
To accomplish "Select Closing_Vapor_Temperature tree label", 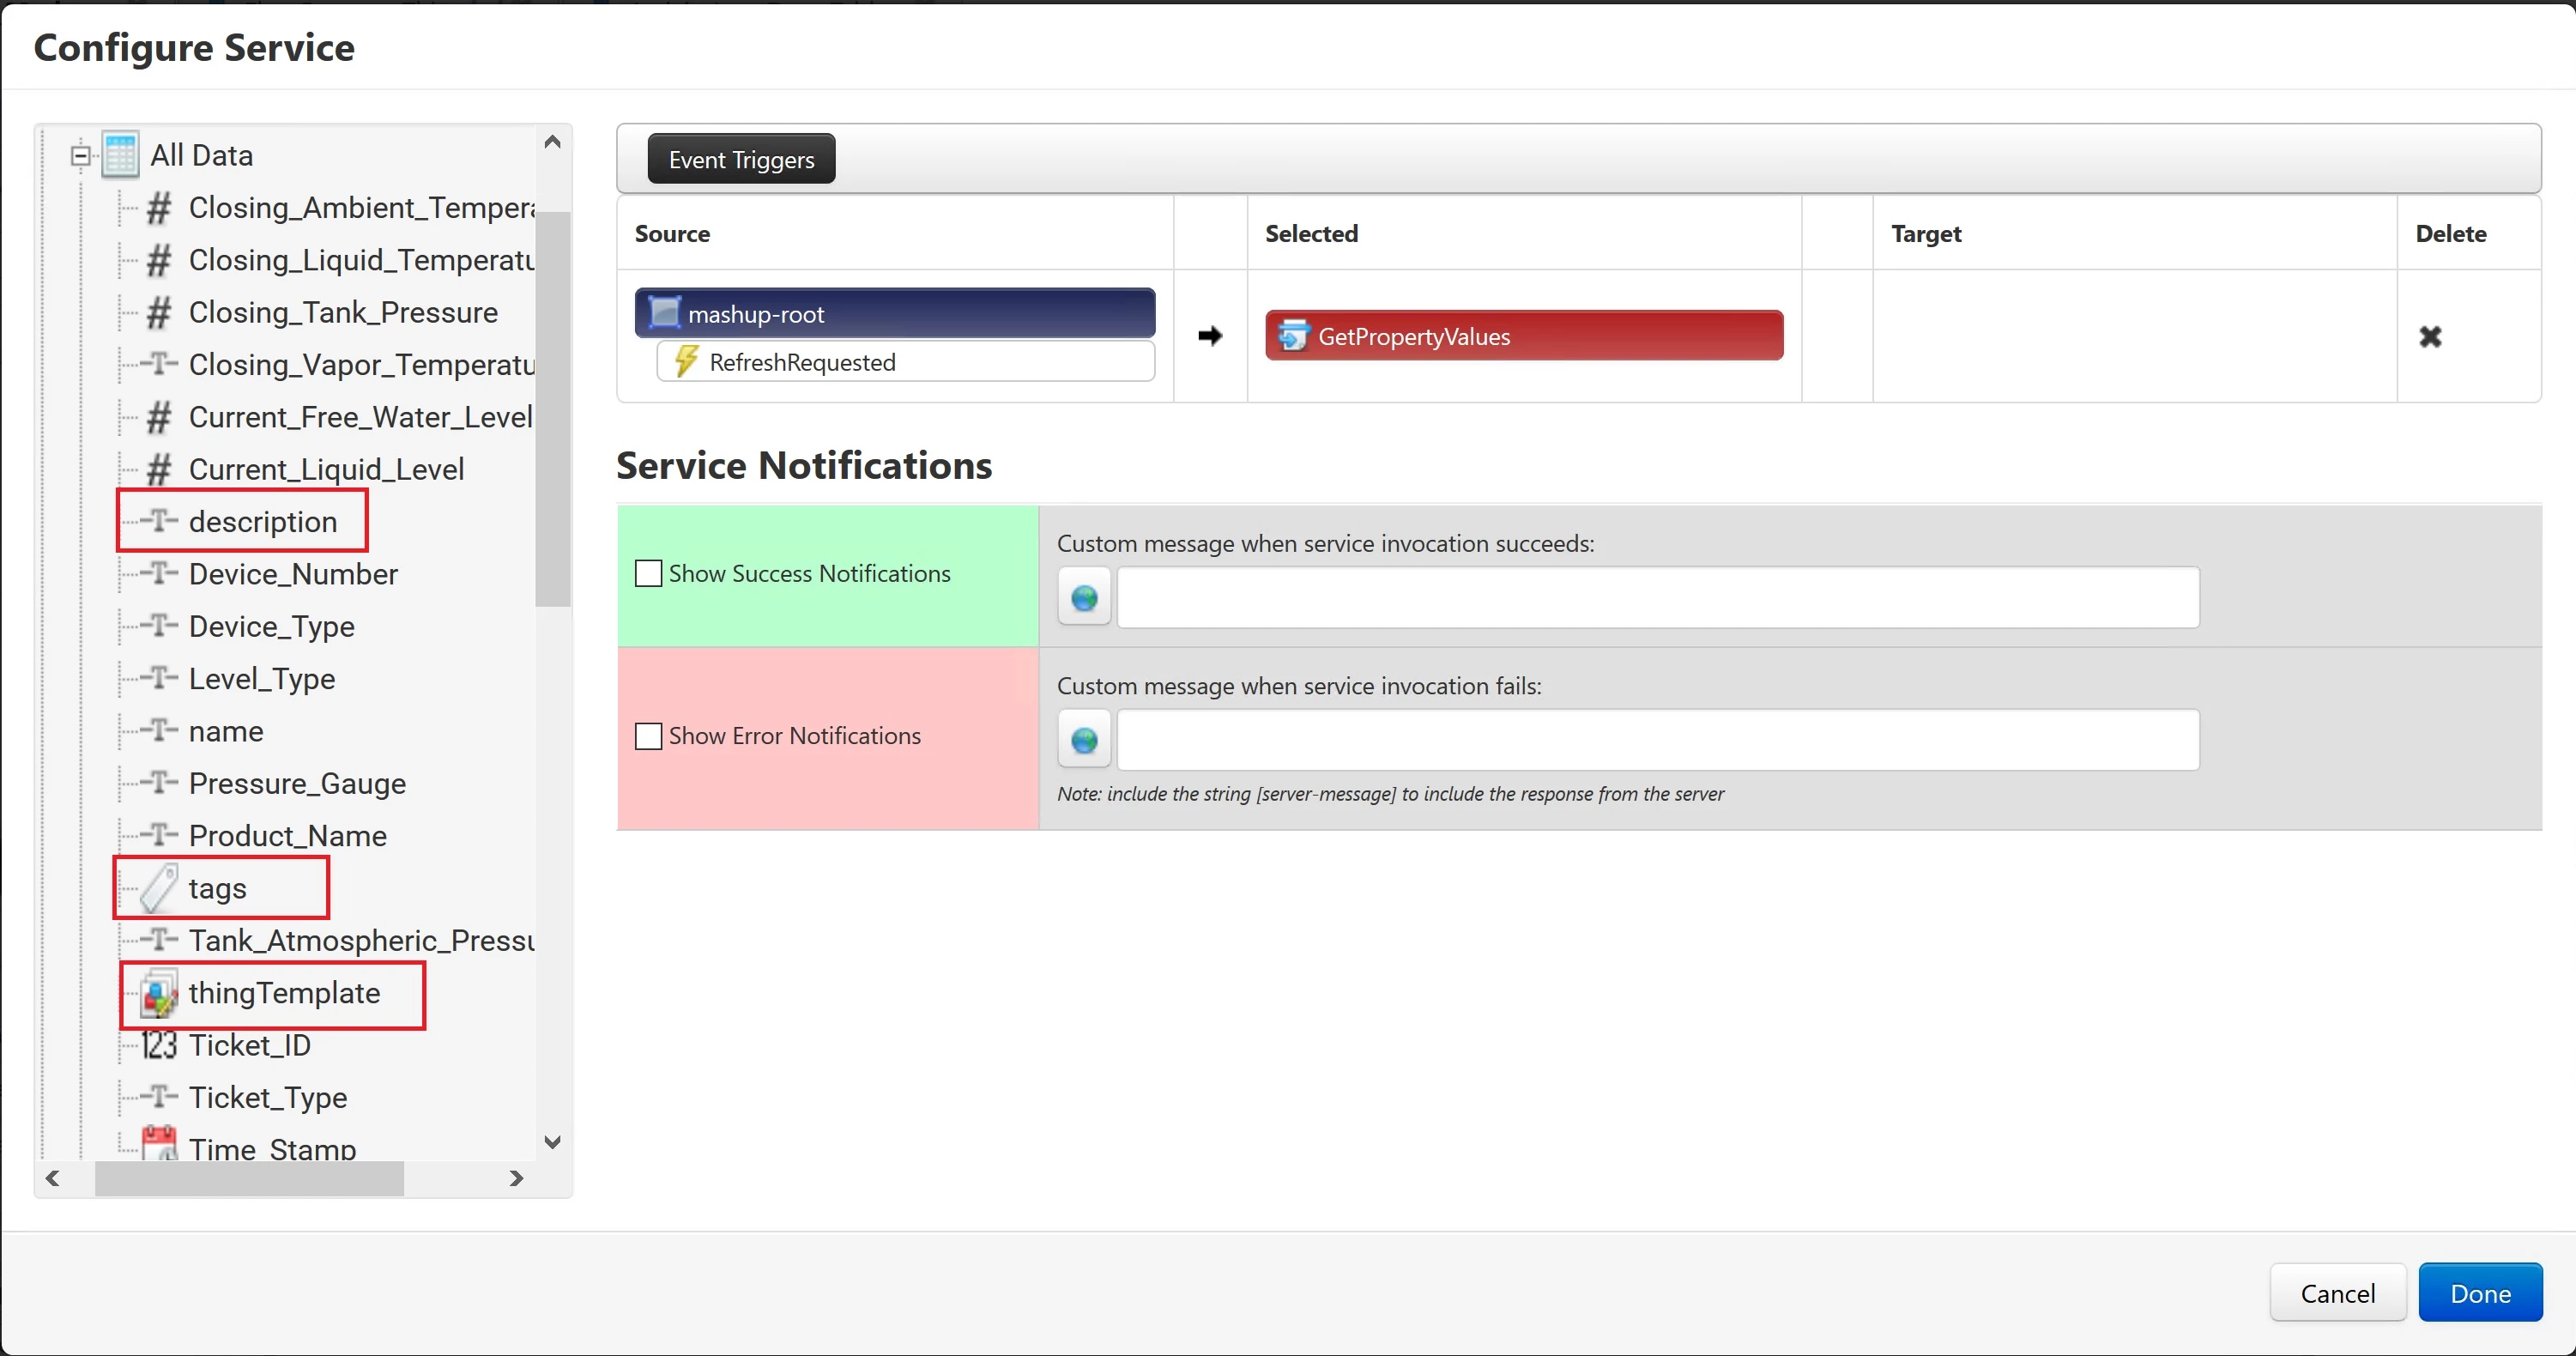I will 361,364.
